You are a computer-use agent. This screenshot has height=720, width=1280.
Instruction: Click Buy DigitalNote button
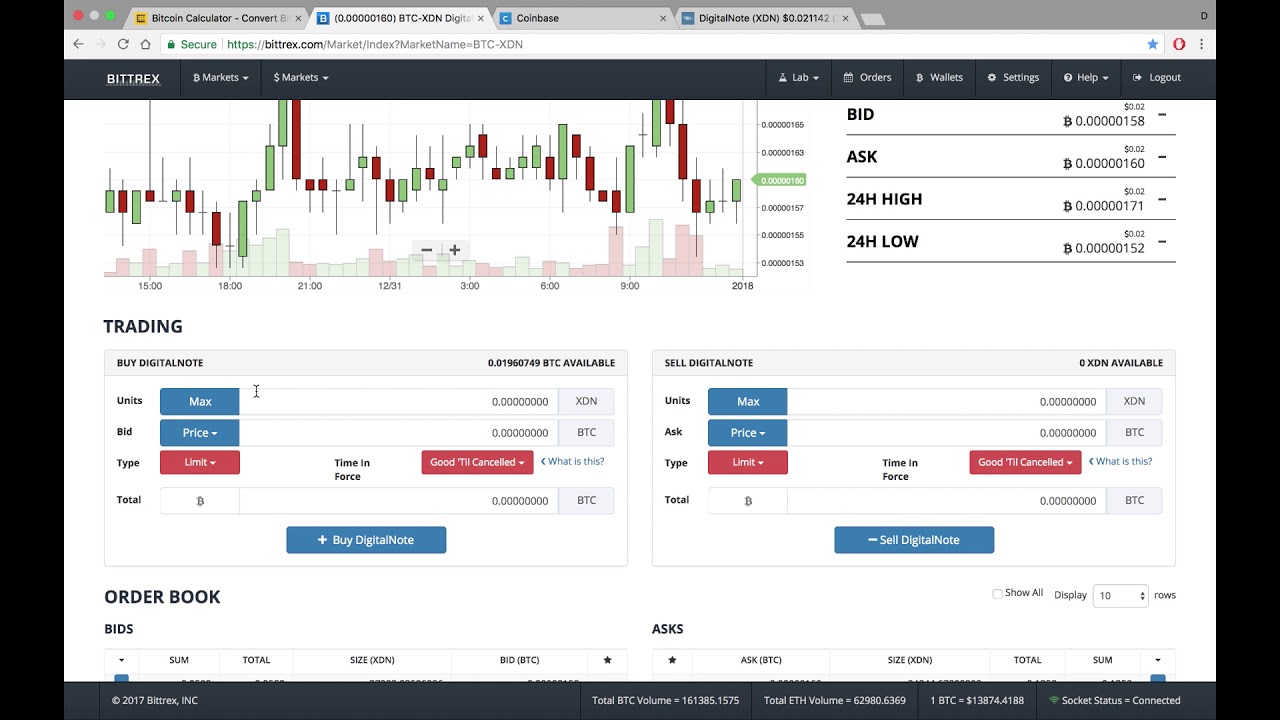[x=366, y=540]
